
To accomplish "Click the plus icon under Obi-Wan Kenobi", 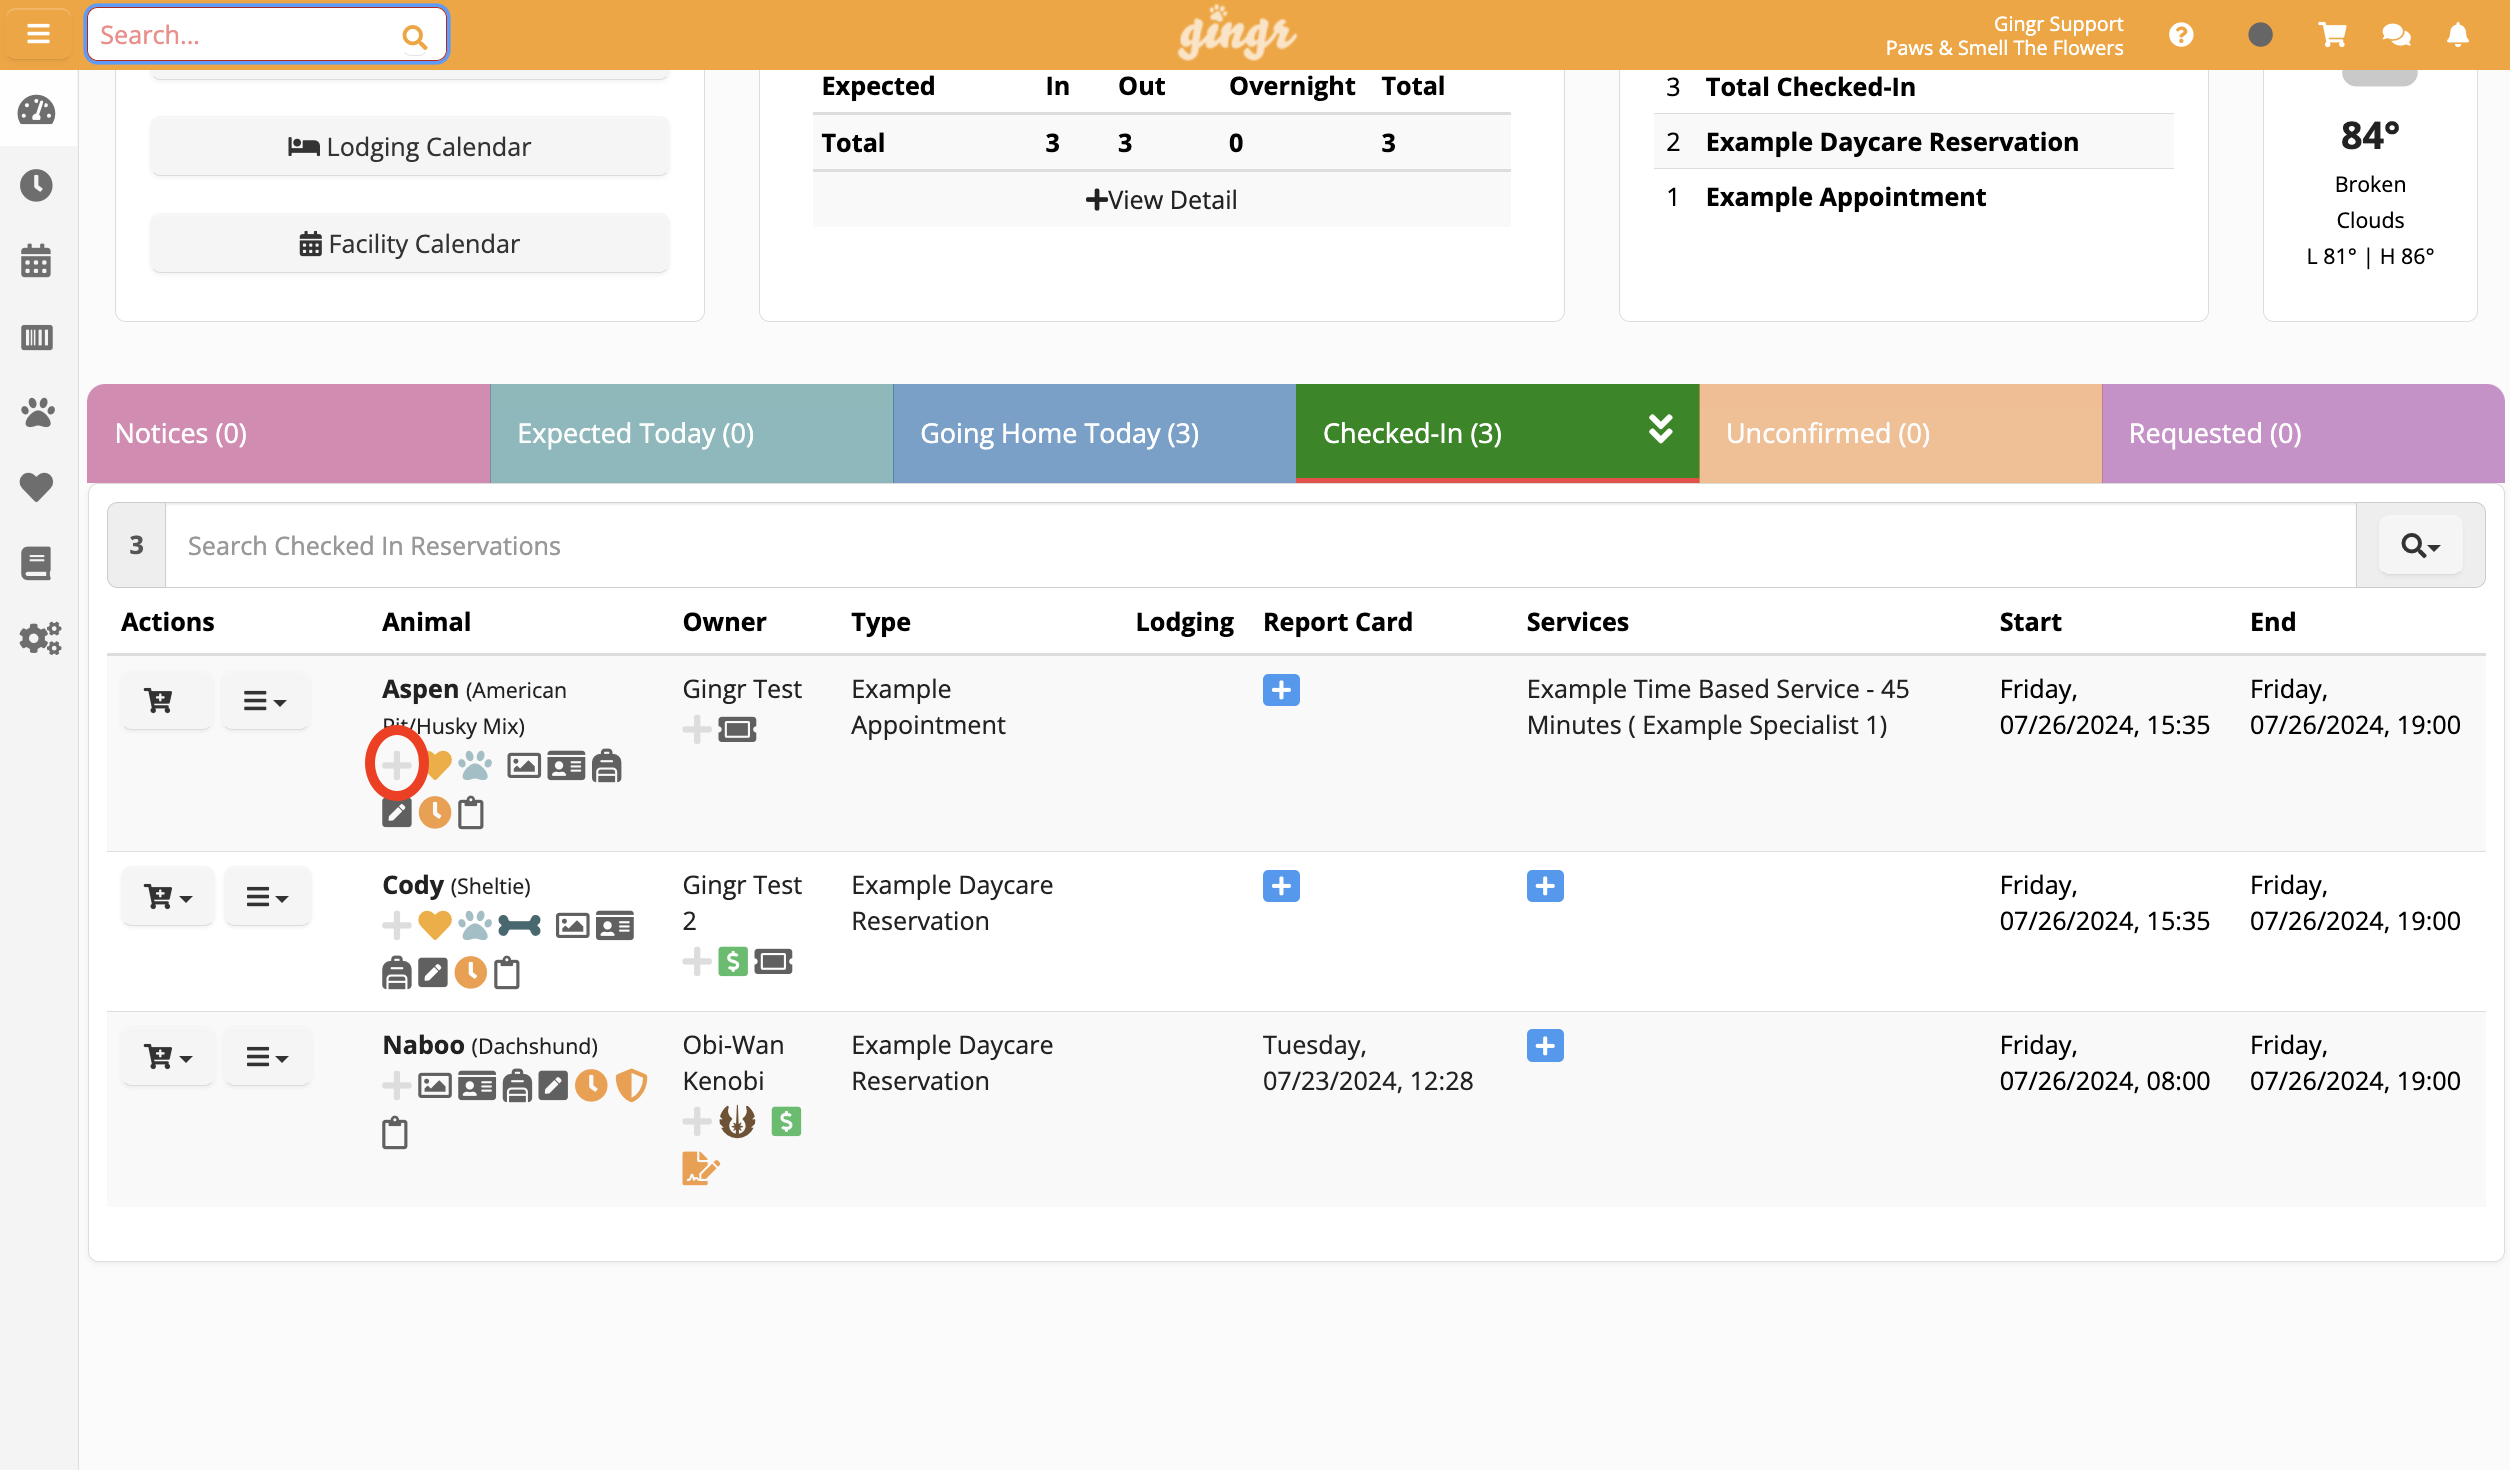I will point(697,1121).
